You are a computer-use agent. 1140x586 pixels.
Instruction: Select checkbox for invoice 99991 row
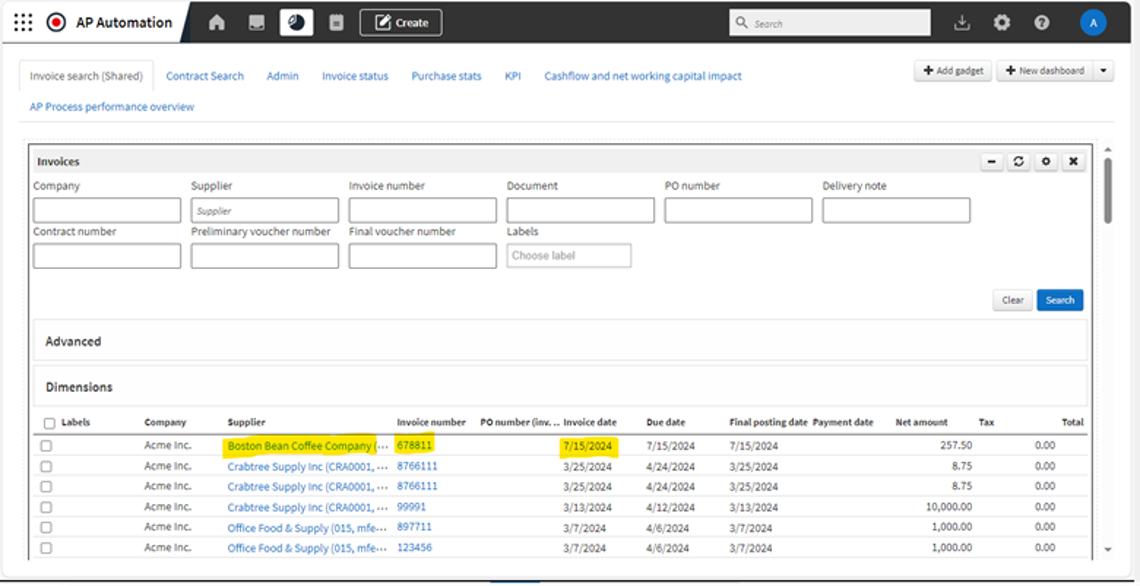(46, 508)
